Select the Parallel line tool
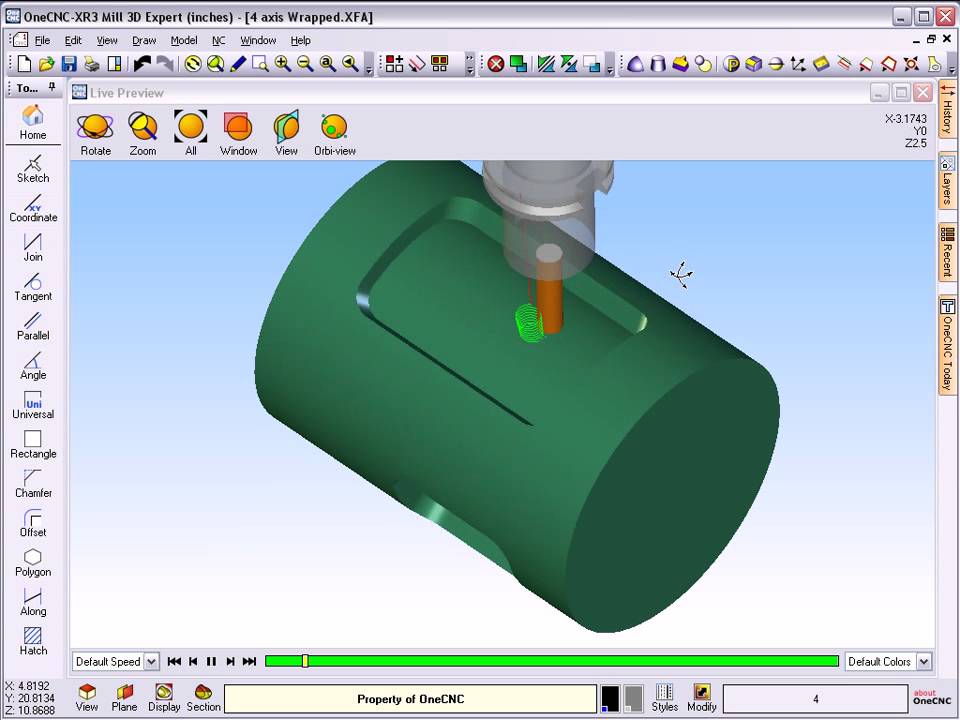Screen dimensions: 960x720 click(x=33, y=327)
